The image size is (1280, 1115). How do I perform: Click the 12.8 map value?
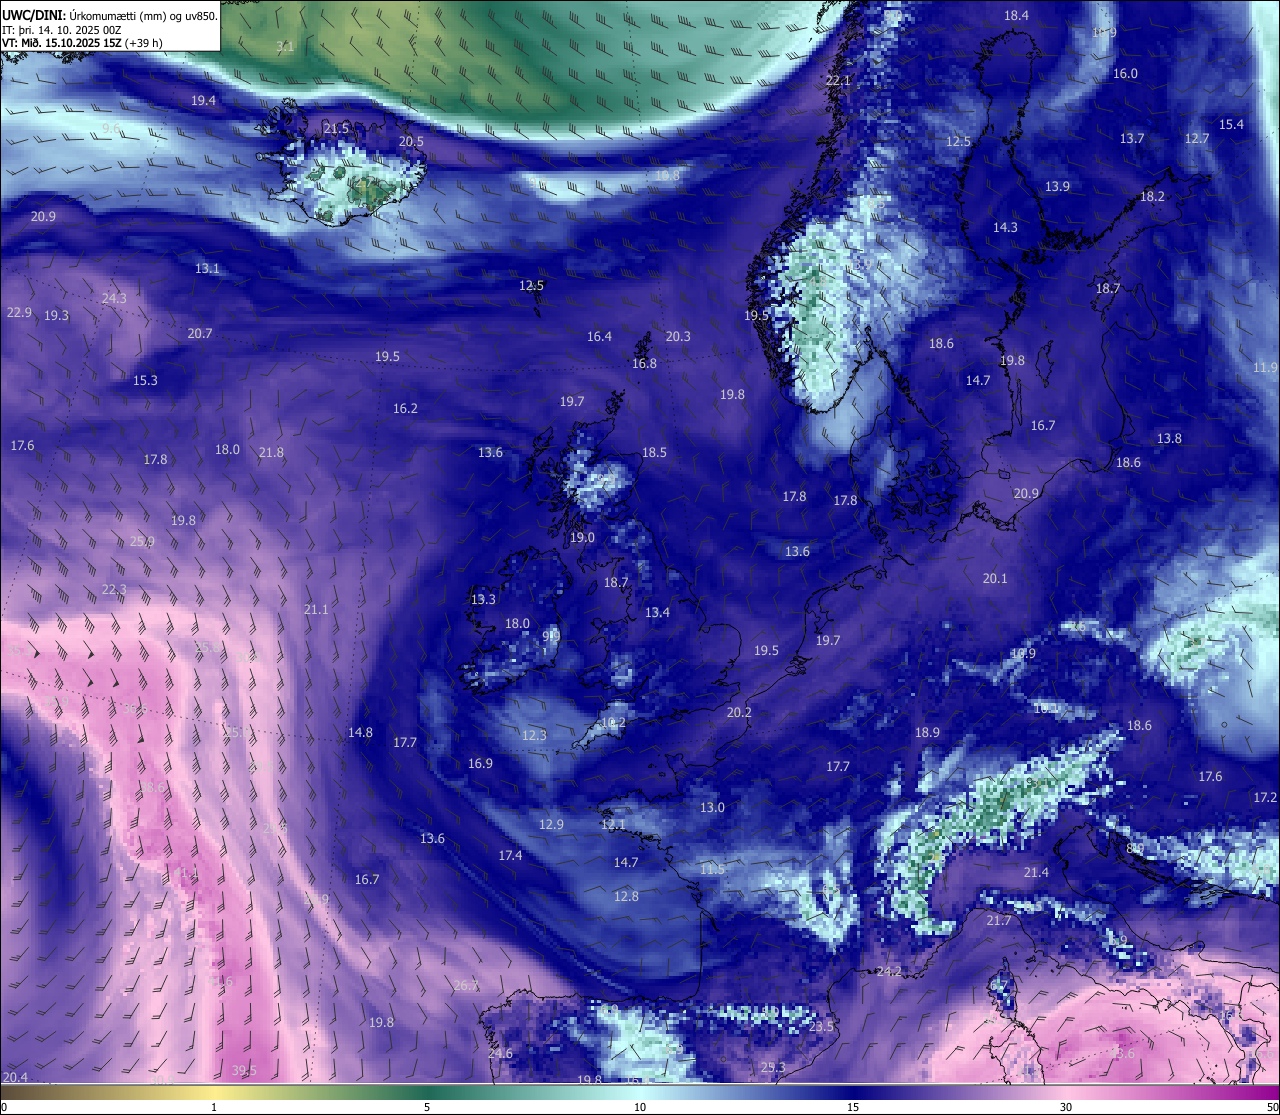tap(626, 897)
